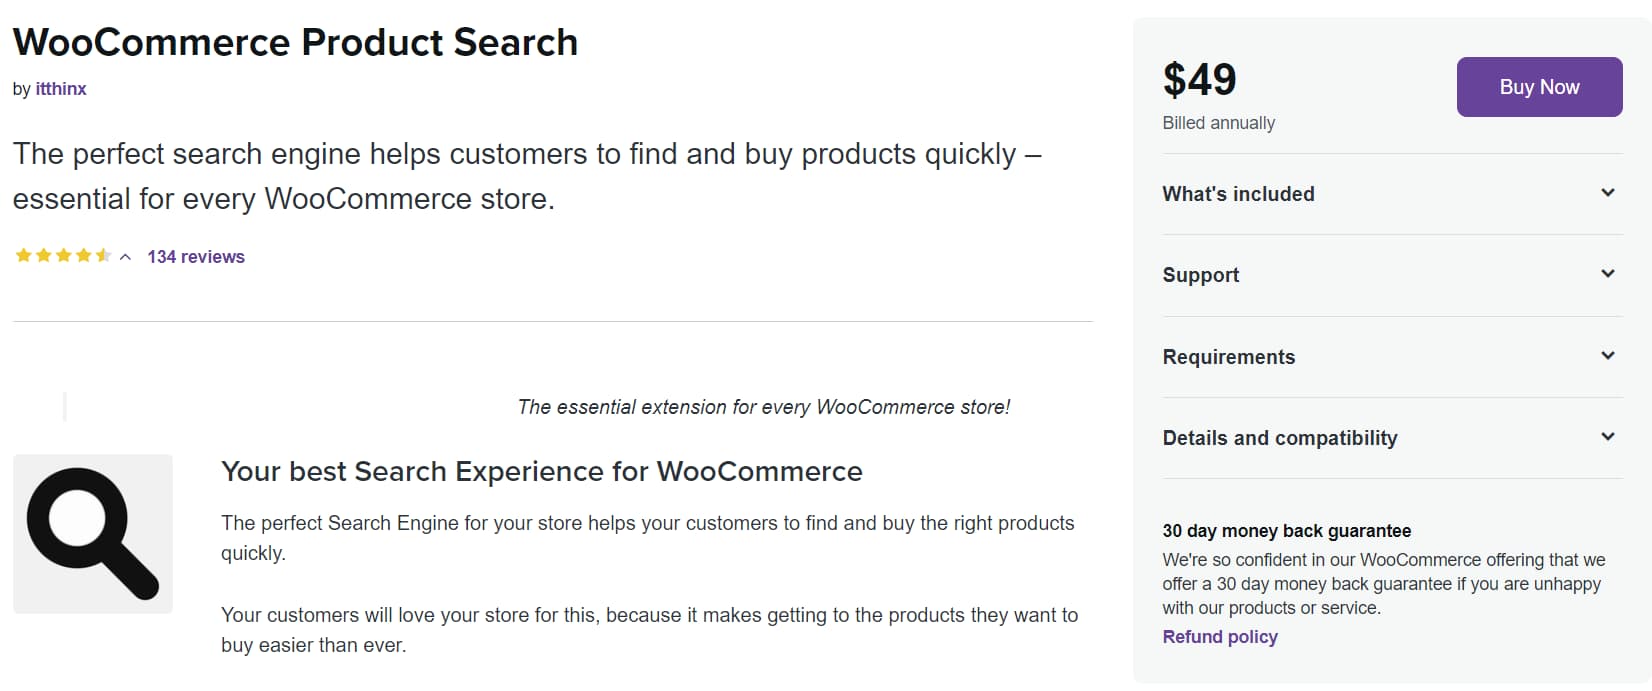Click the five-star rating icons
Screen dimensions: 1652x691
(x=63, y=256)
